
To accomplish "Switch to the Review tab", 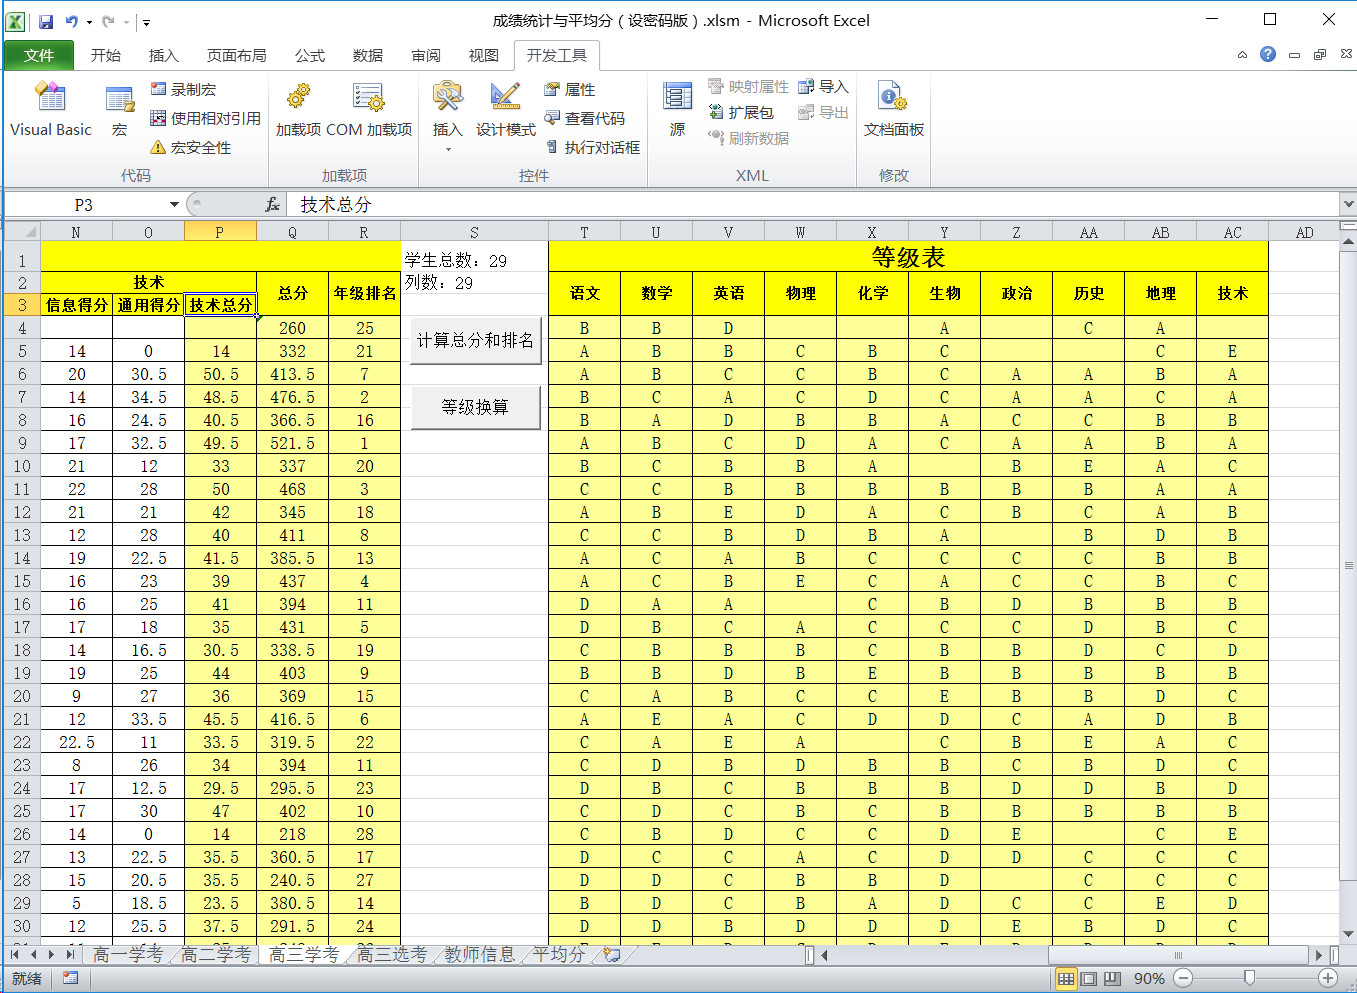I will pos(426,55).
